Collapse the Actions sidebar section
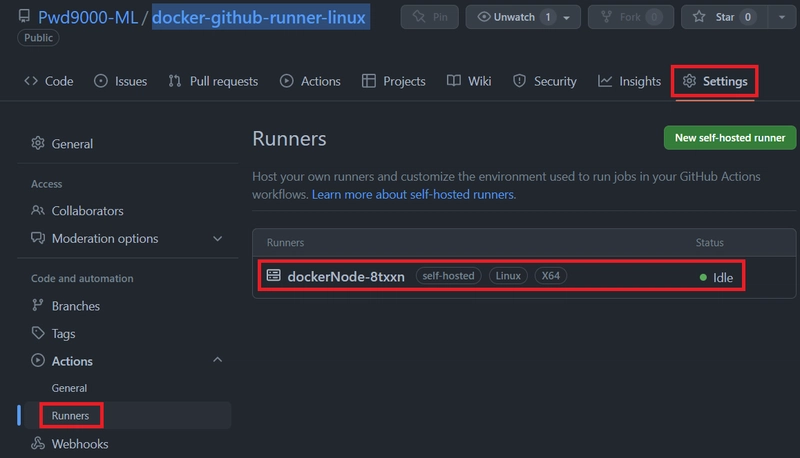The height and width of the screenshot is (458, 800). 218,361
